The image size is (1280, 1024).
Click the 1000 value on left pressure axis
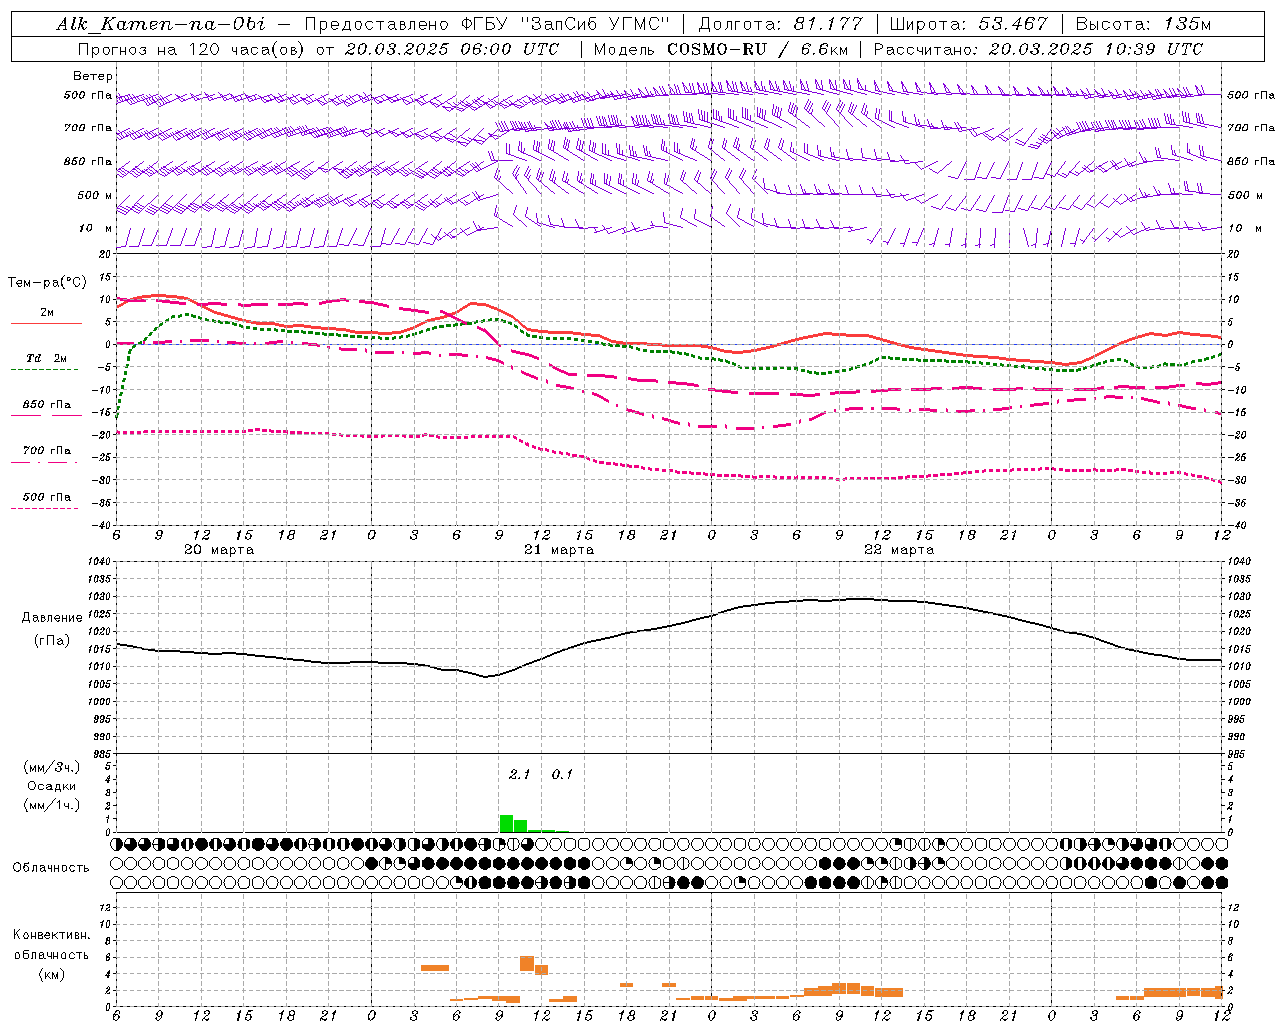pyautogui.click(x=99, y=701)
